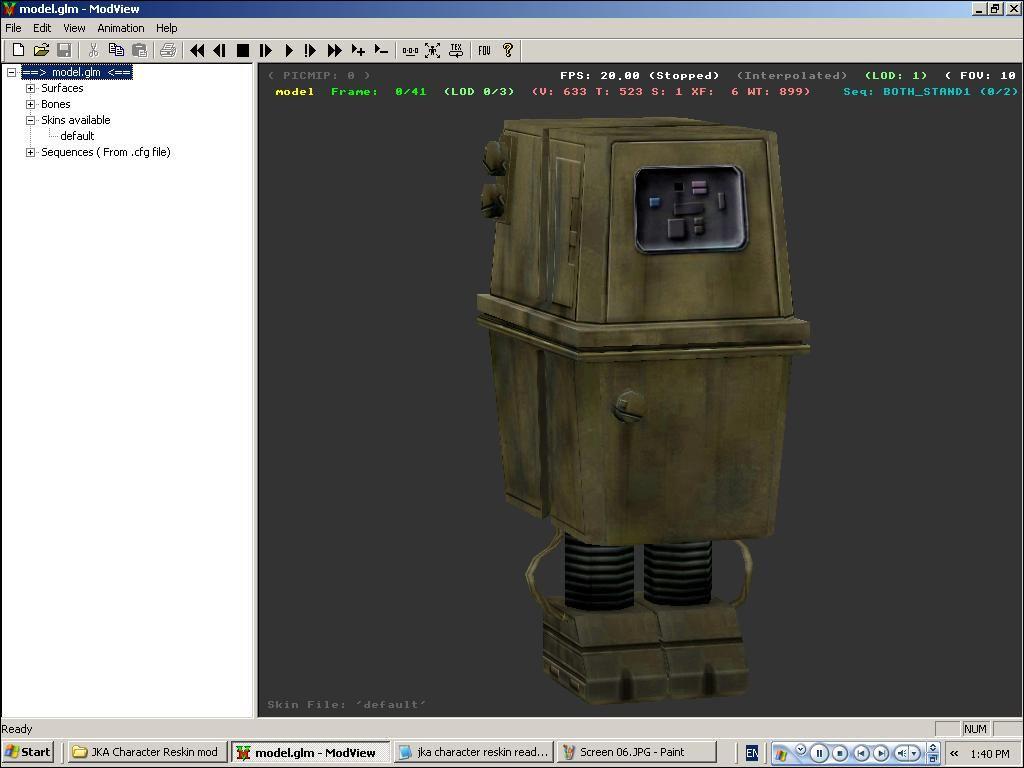Viewport: 1024px width, 768px height.
Task: Select the default skin in tree
Action: tap(77, 136)
